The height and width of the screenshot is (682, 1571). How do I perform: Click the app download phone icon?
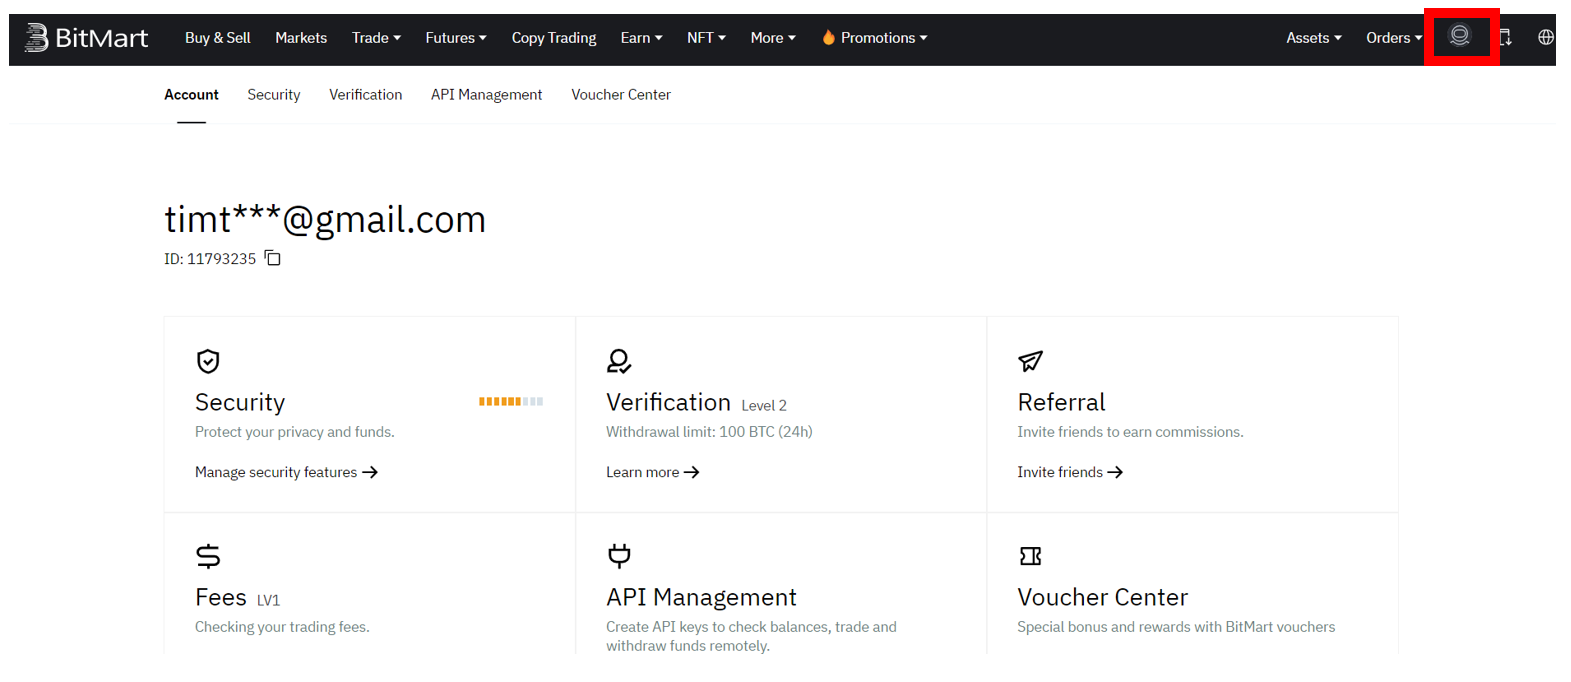(x=1505, y=37)
